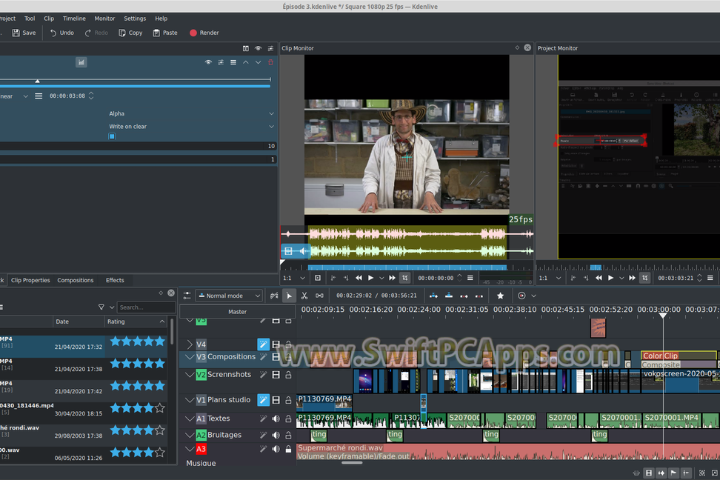The height and width of the screenshot is (480, 720).
Task: Switch to the Effects tab
Action: pos(115,280)
